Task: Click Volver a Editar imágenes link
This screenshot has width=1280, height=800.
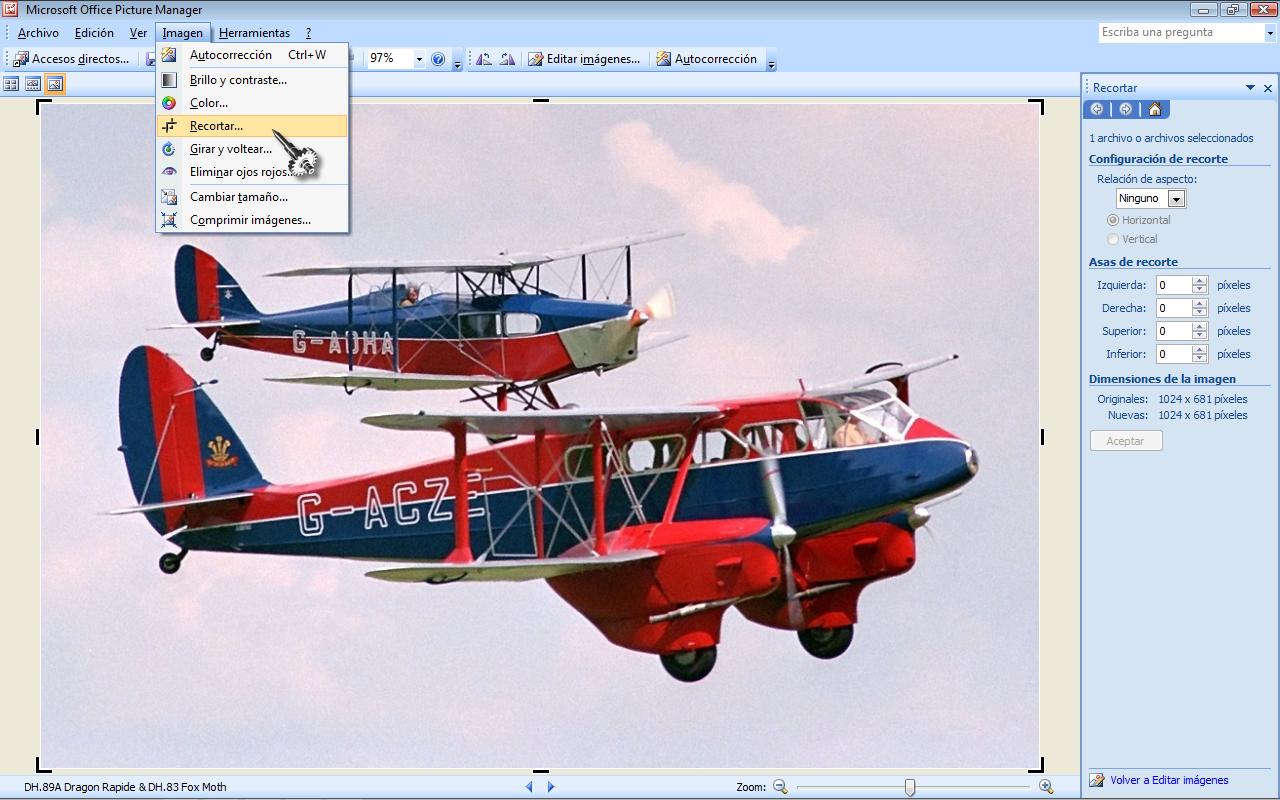Action: [x=1169, y=780]
